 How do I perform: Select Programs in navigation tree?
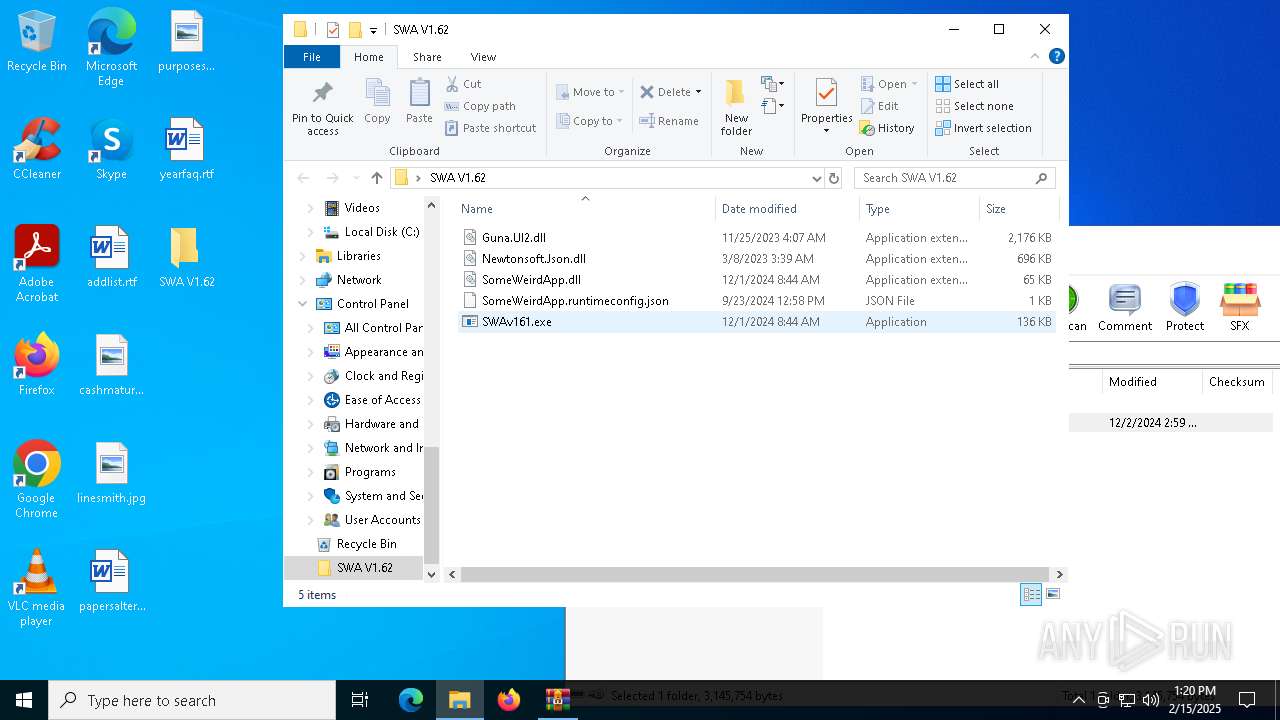point(370,472)
